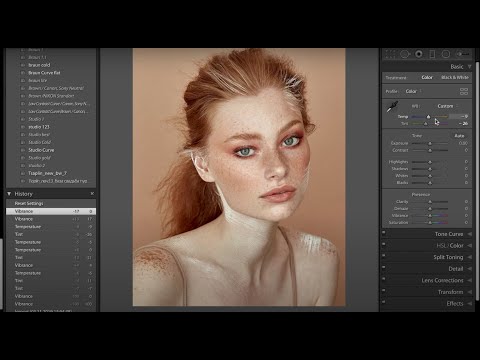The height and width of the screenshot is (360, 480).
Task: Click preset icon beside 'studio 123'
Action: point(23,127)
